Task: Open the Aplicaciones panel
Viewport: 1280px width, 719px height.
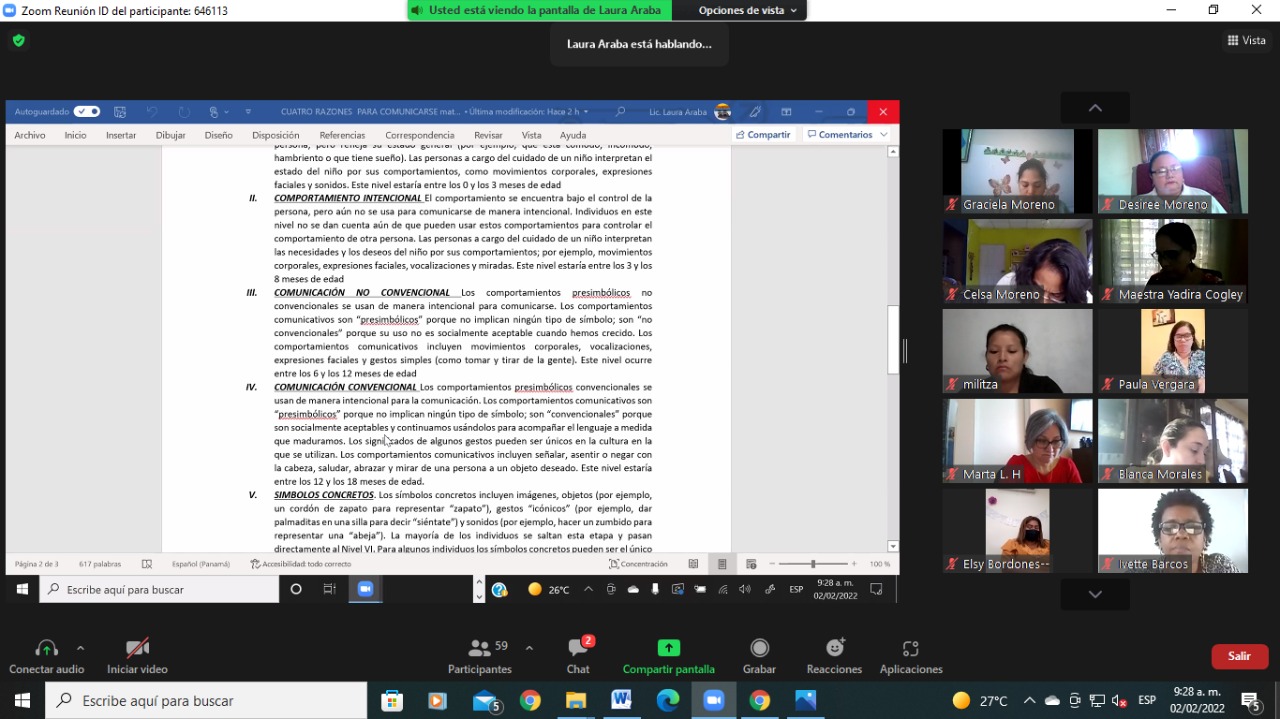Action: [910, 656]
